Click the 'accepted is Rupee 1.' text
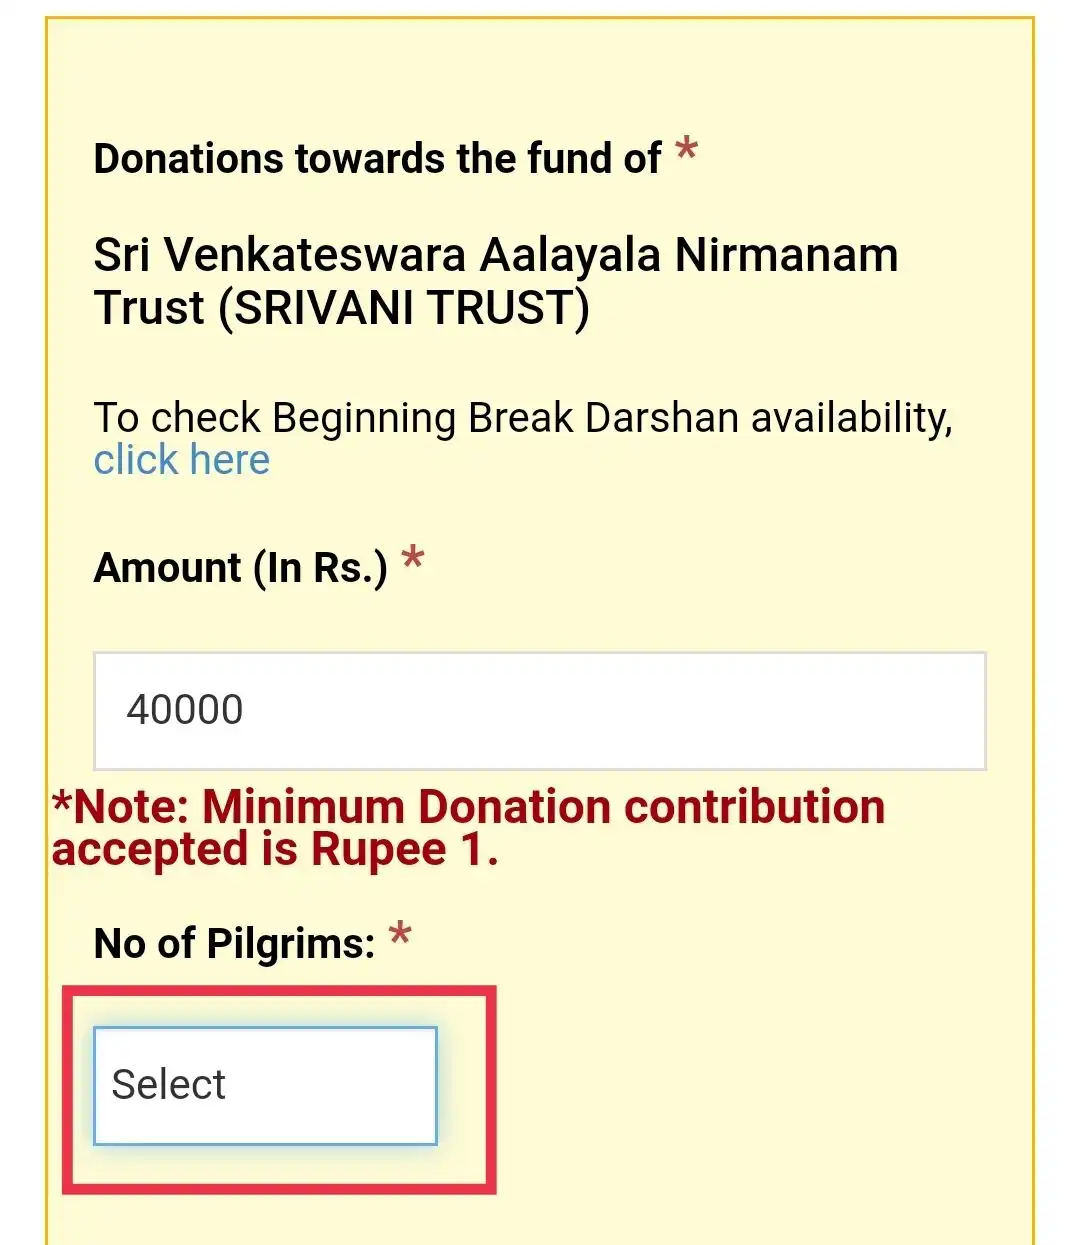This screenshot has height=1245, width=1080. pos(275,850)
